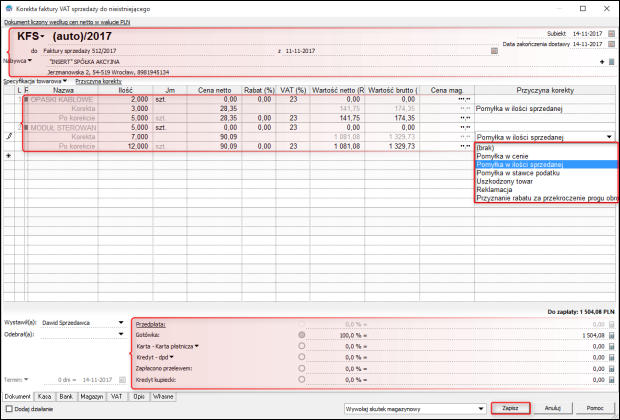This screenshot has width=620, height=420.
Task: Enable the Dodaj działanie checkbox
Action: (9, 409)
